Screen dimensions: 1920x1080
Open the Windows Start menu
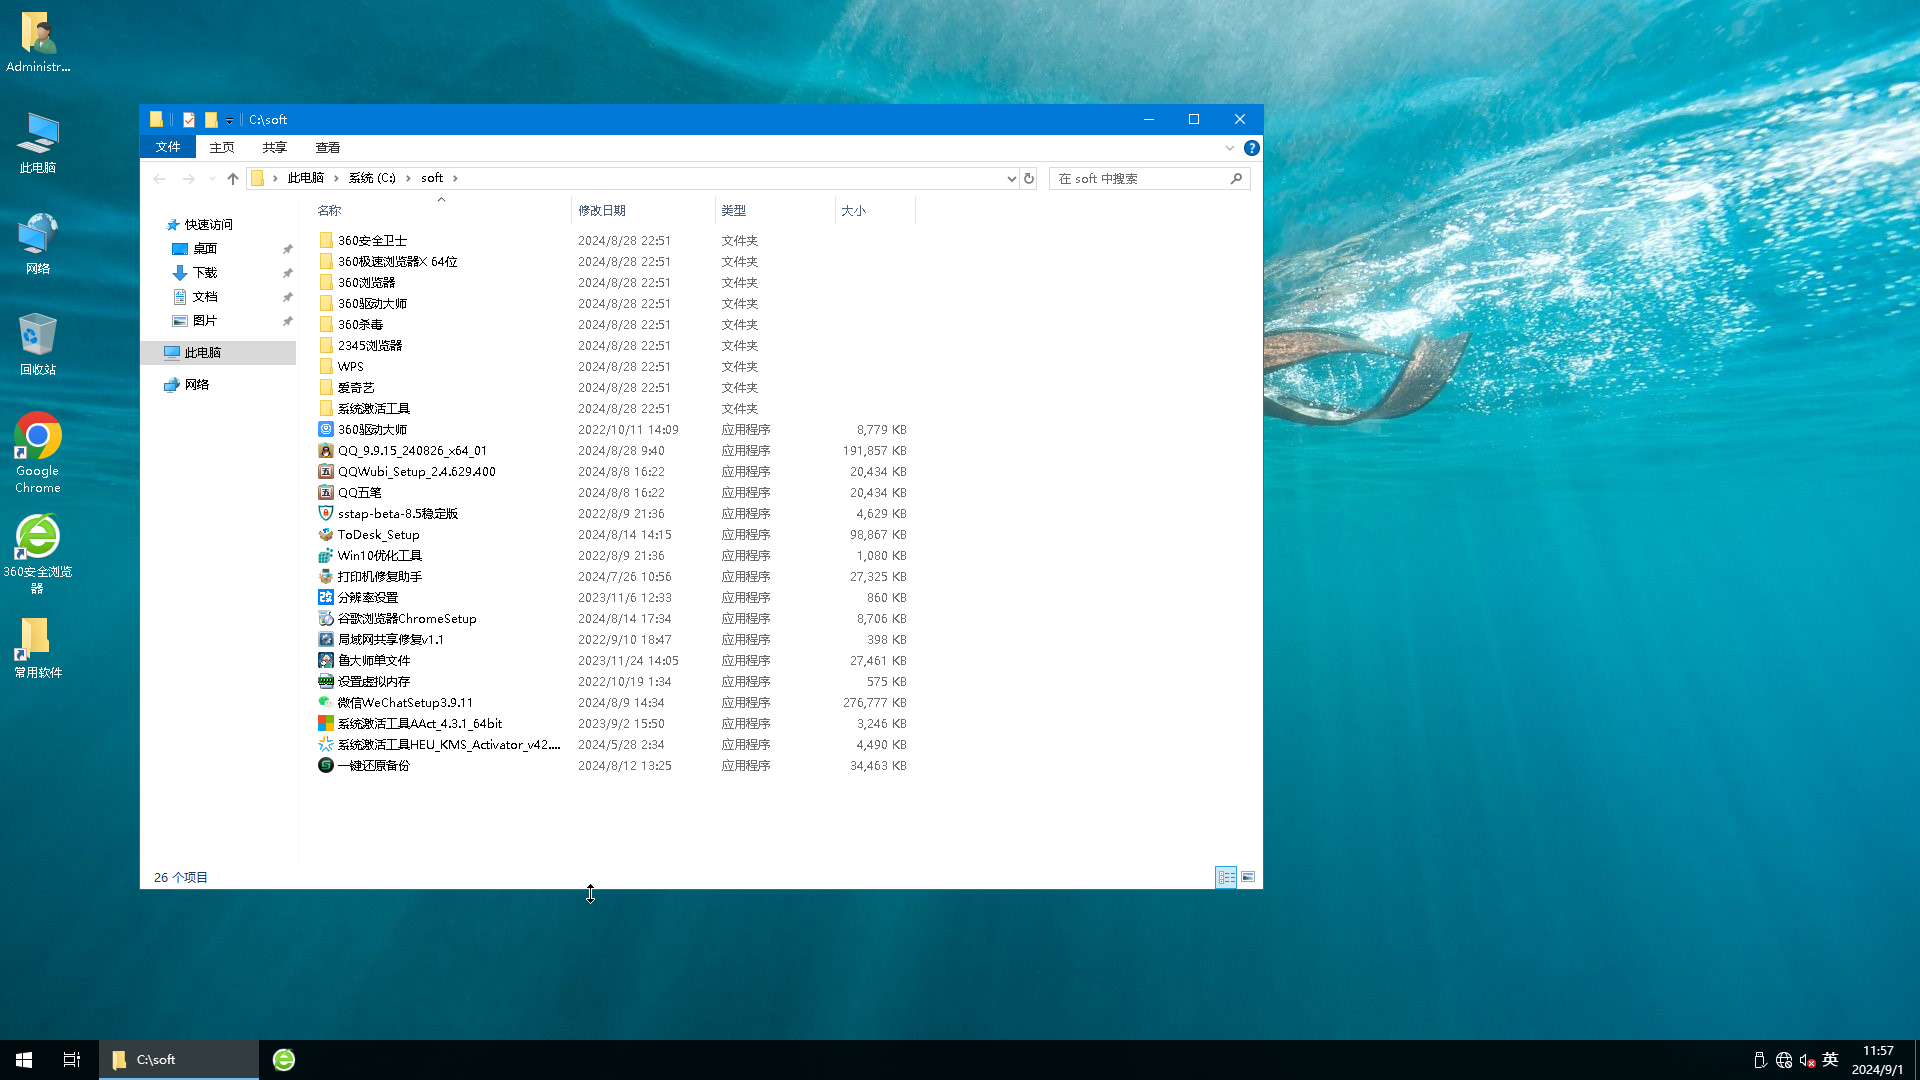pyautogui.click(x=24, y=1060)
